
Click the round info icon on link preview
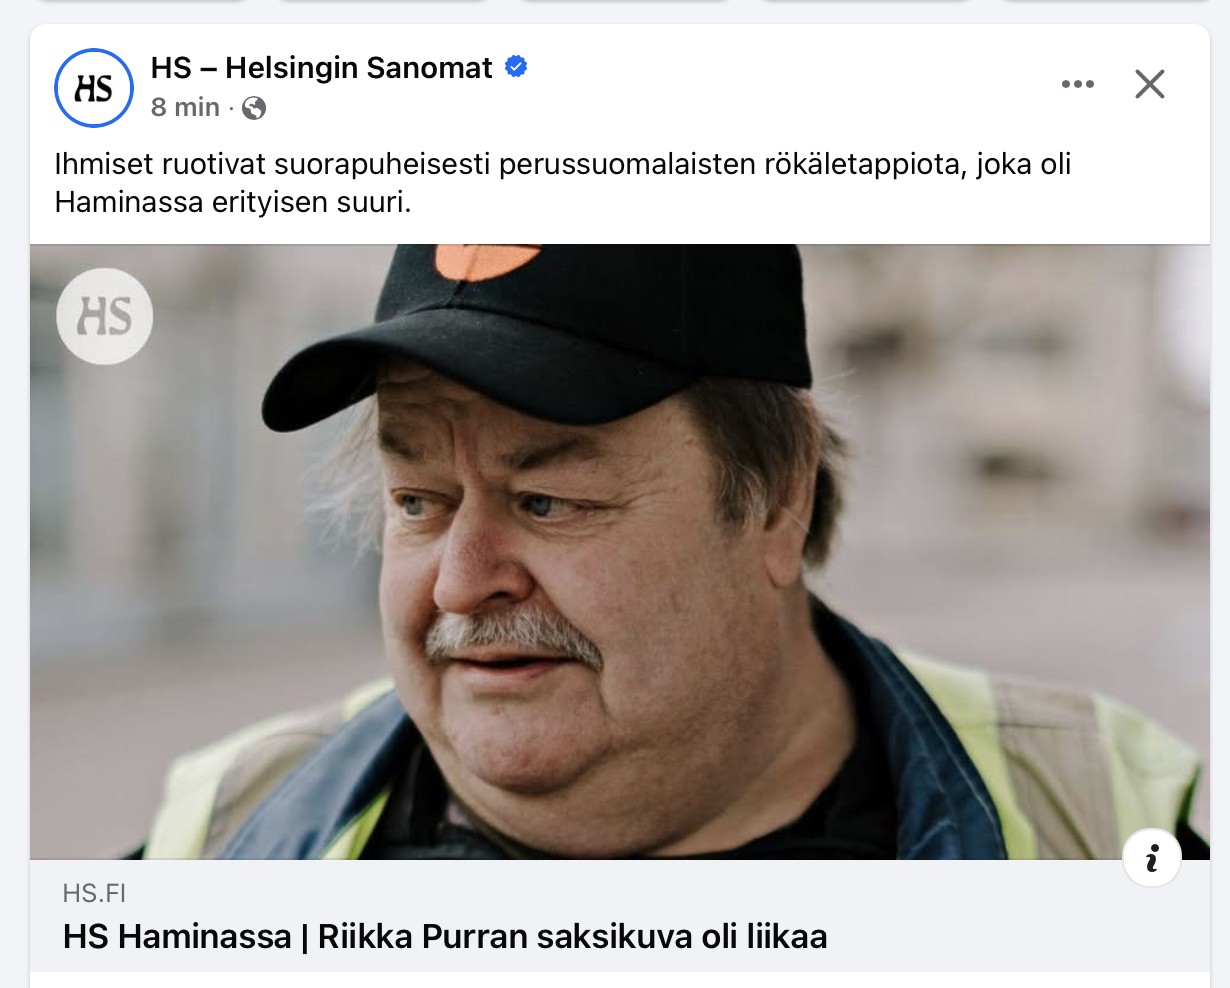pyautogui.click(x=1152, y=857)
